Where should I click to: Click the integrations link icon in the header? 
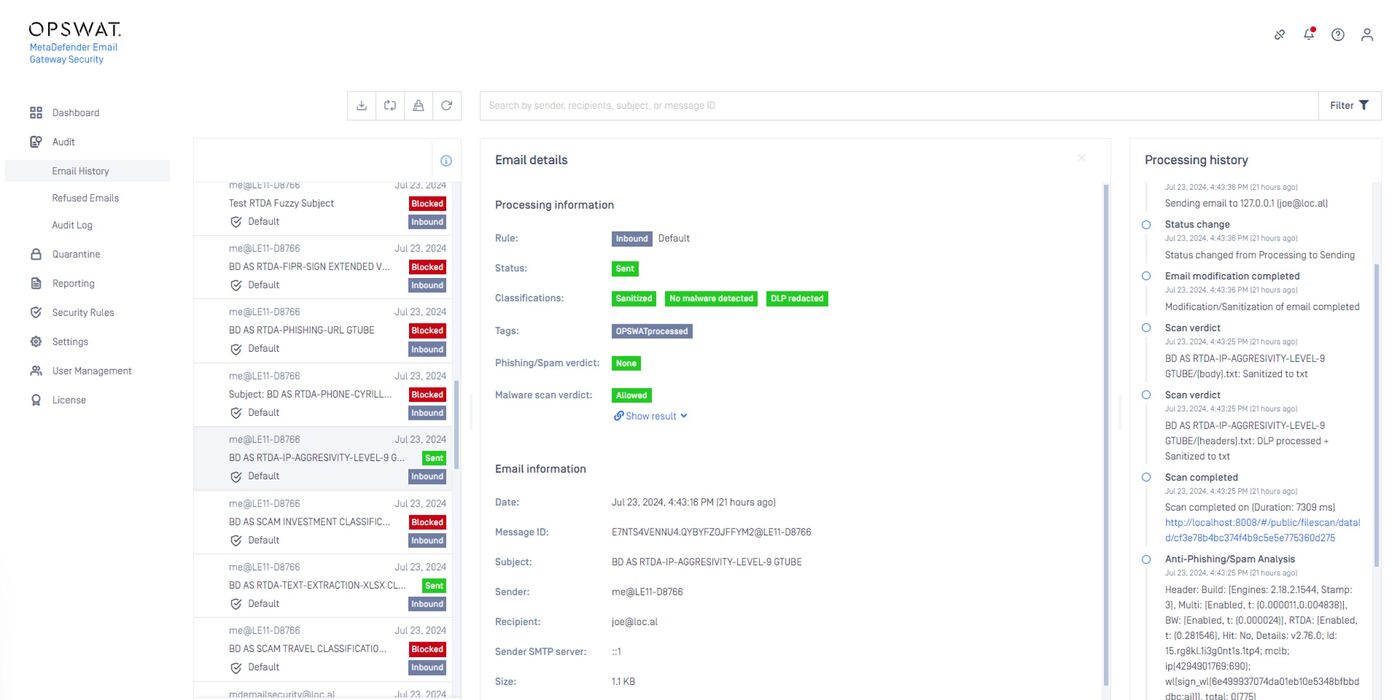[1279, 34]
